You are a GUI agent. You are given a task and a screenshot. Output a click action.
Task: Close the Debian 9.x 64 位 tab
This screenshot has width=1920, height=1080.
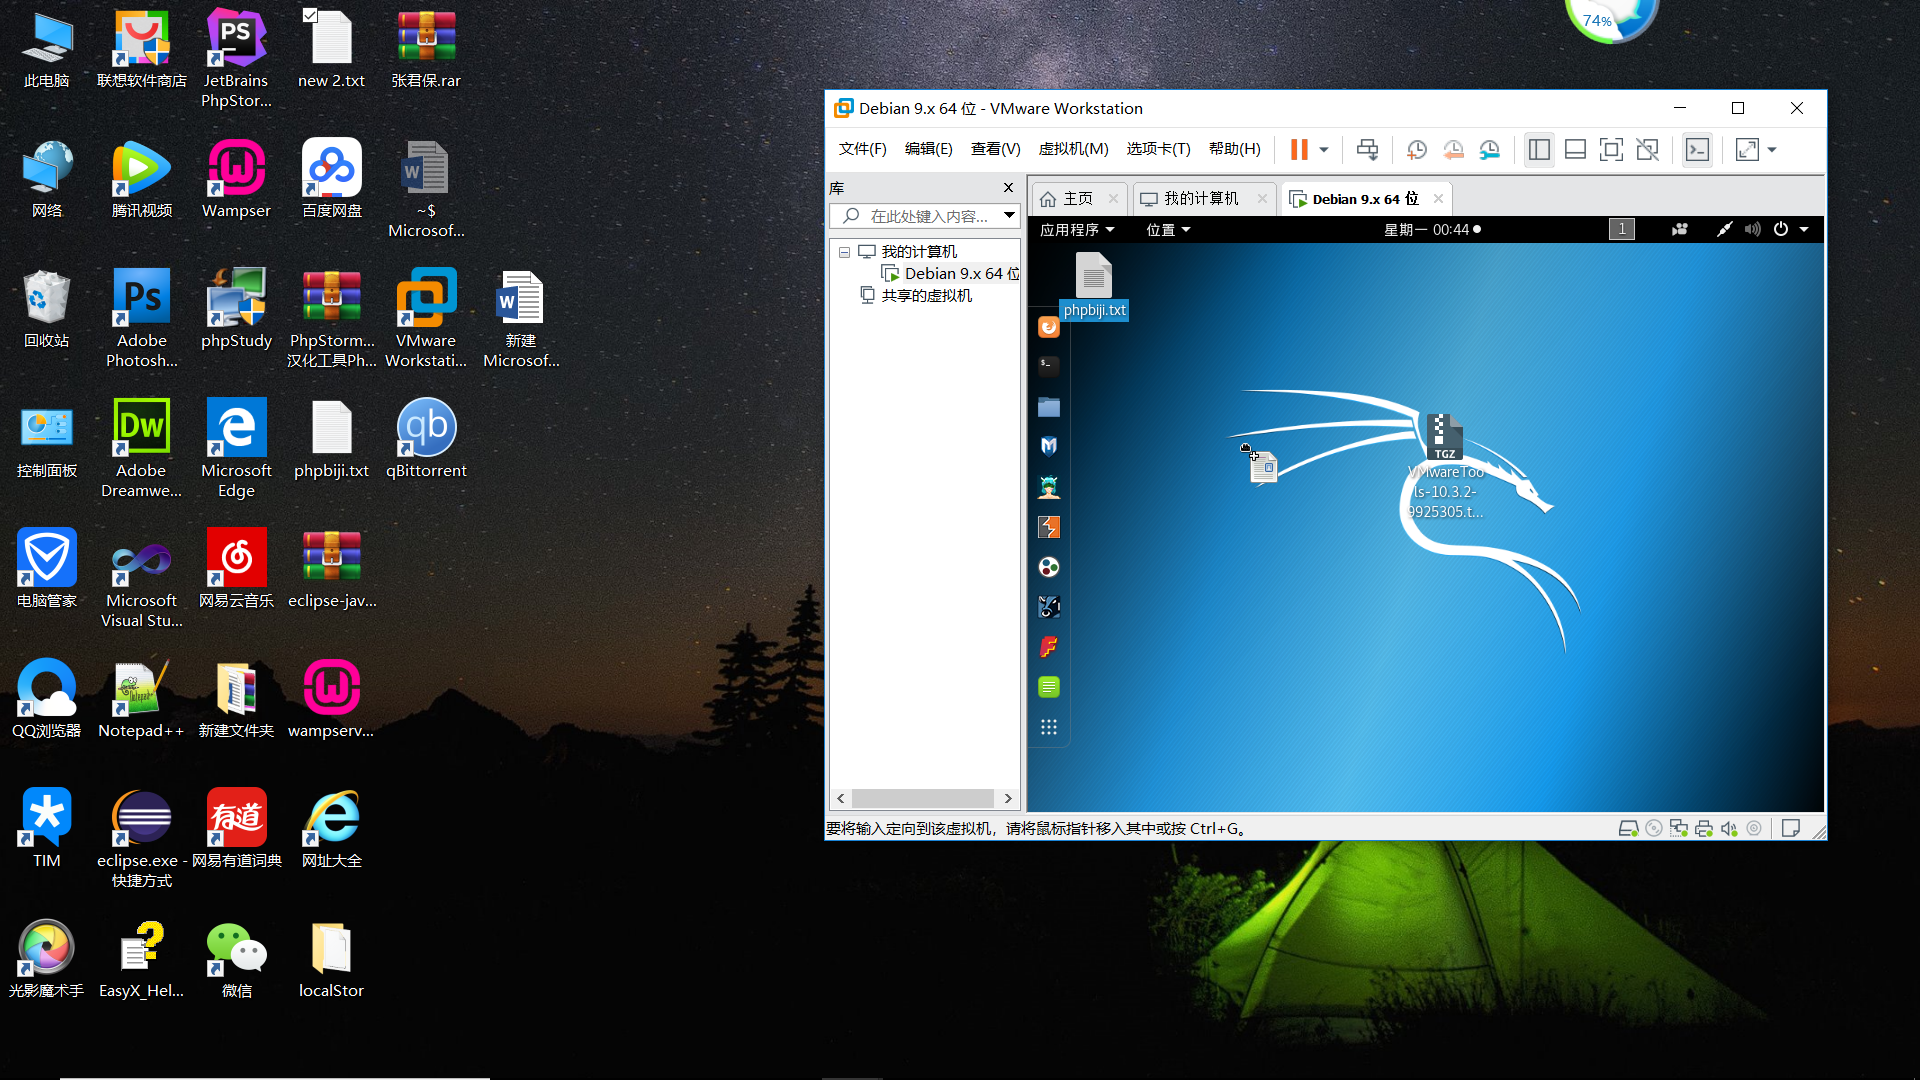(1438, 199)
